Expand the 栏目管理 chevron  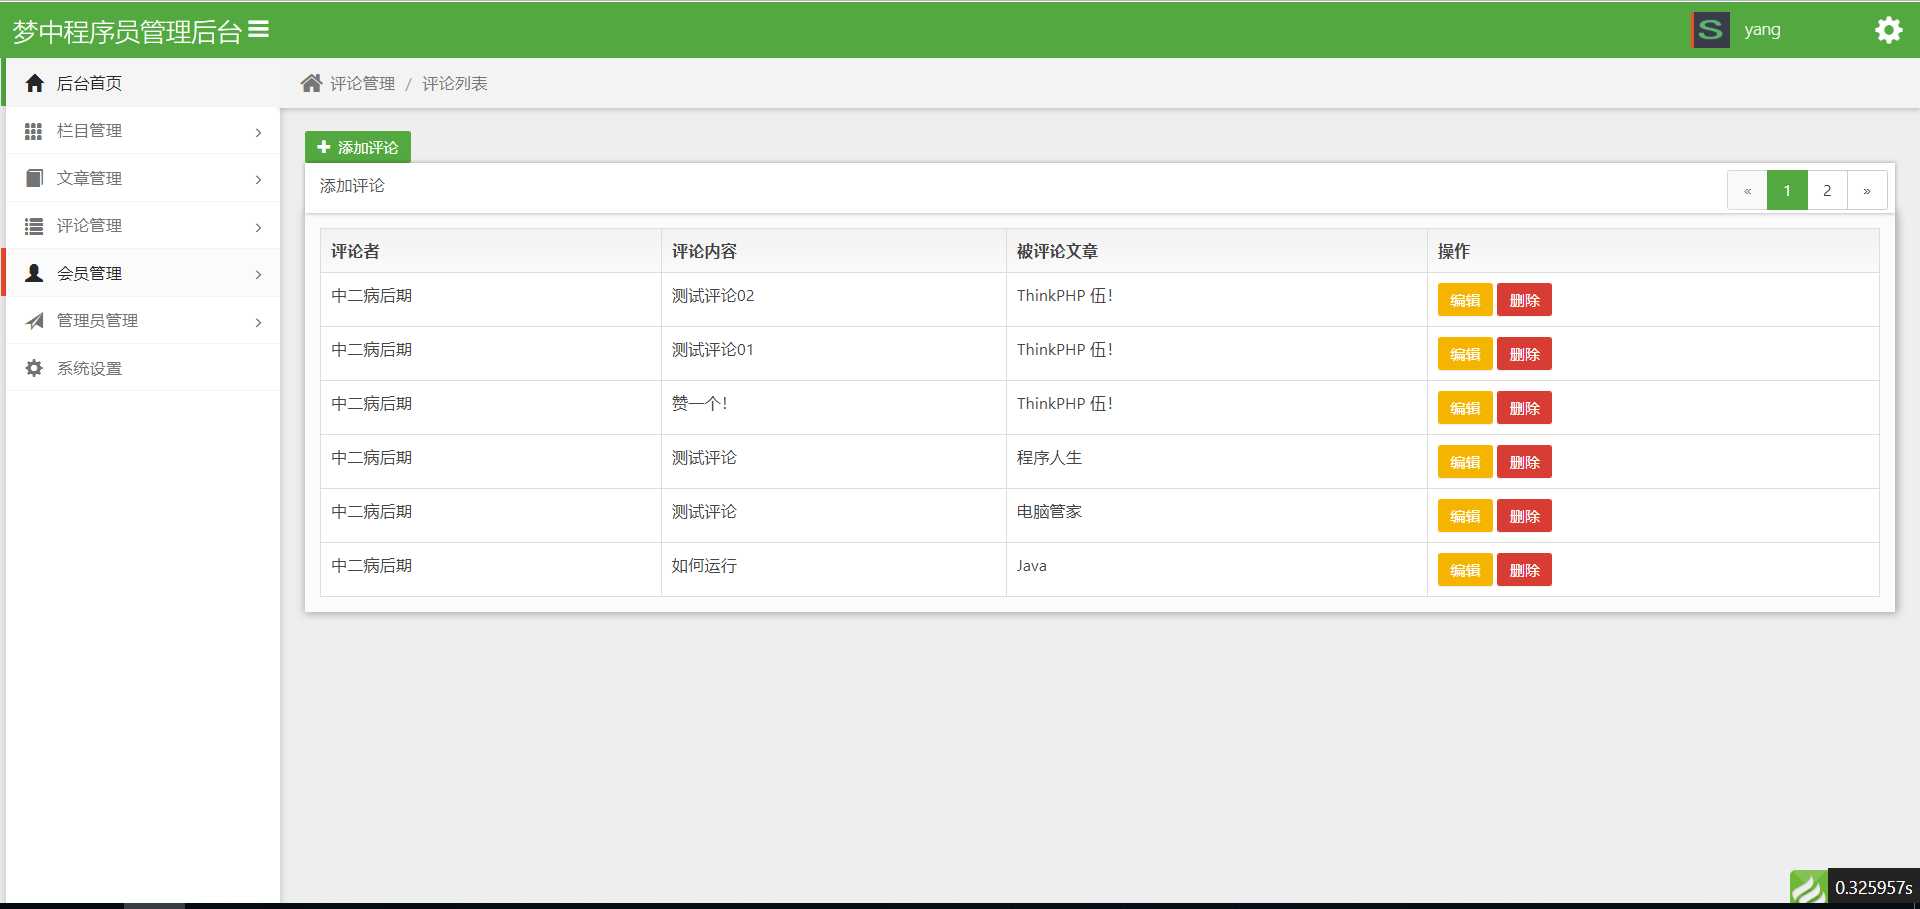point(258,132)
